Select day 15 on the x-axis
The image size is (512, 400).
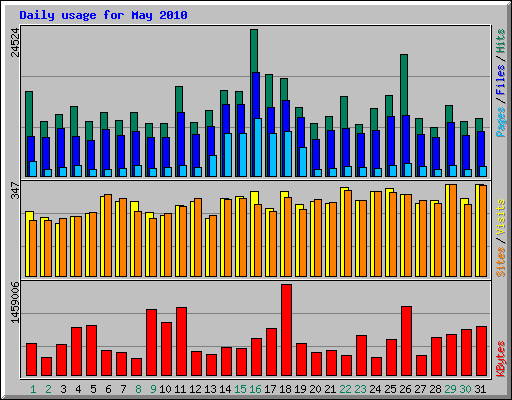click(240, 389)
